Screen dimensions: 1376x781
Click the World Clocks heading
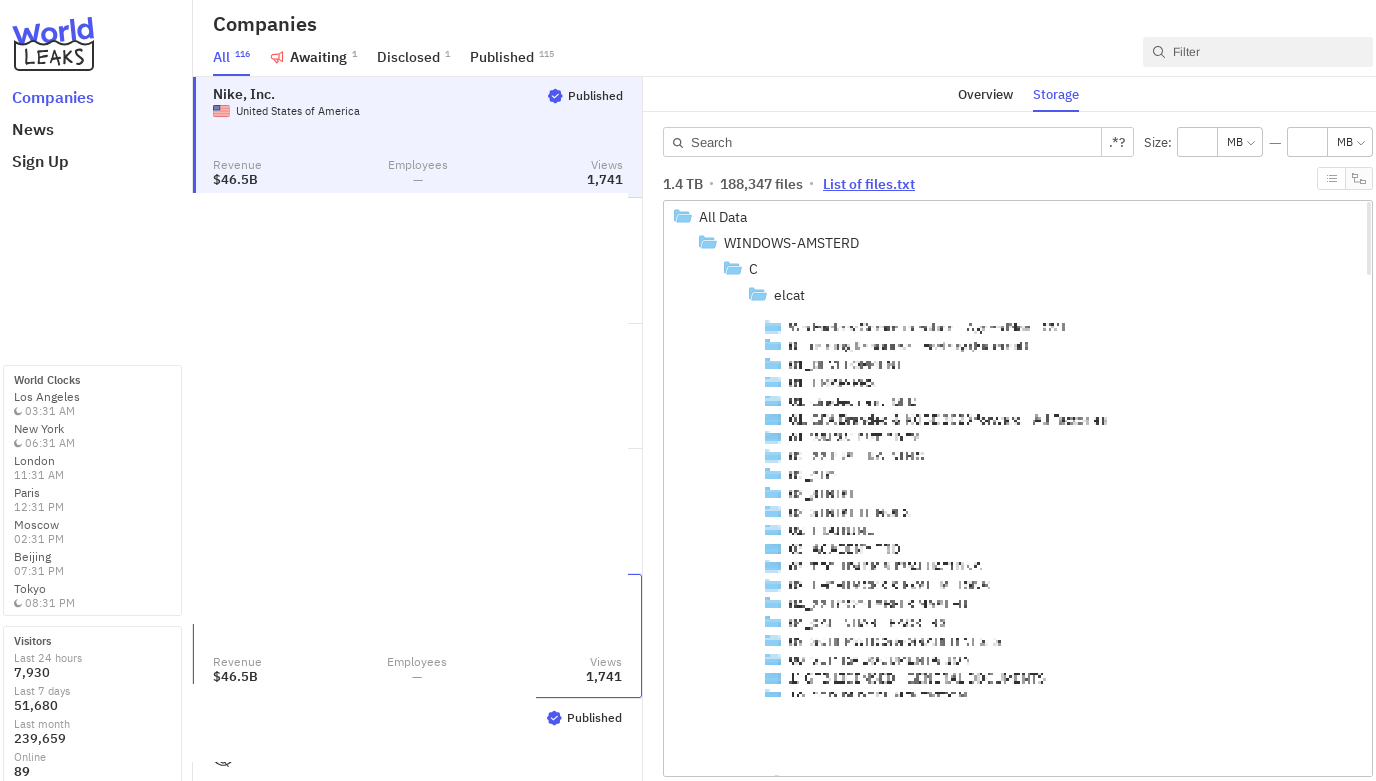pos(47,380)
